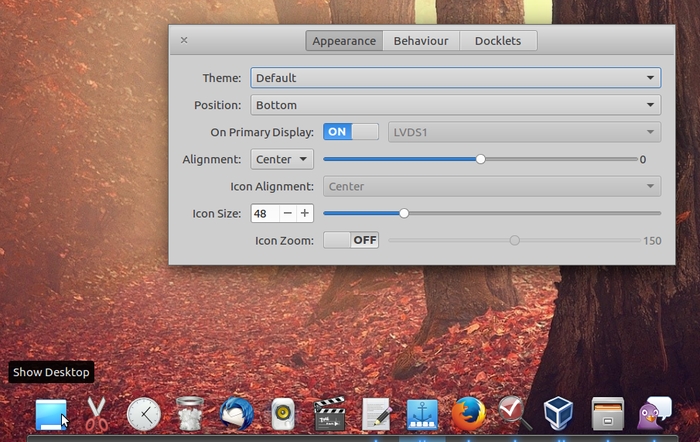Screen dimensions: 700x442
Task: Click the Icon Size slider track
Action: [530, 213]
